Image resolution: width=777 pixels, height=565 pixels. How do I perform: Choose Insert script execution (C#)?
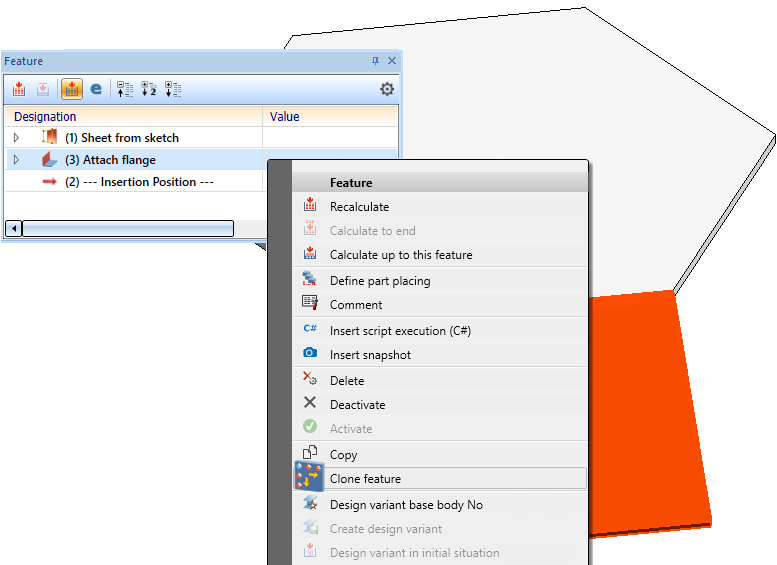pos(440,331)
